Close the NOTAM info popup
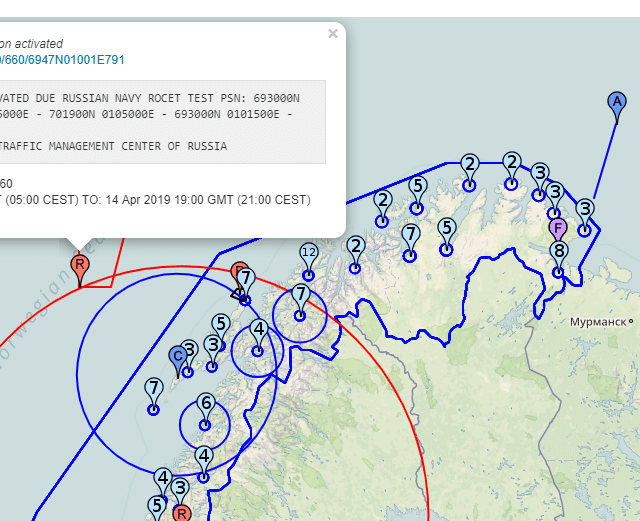The height and width of the screenshot is (521, 640). coord(333,33)
